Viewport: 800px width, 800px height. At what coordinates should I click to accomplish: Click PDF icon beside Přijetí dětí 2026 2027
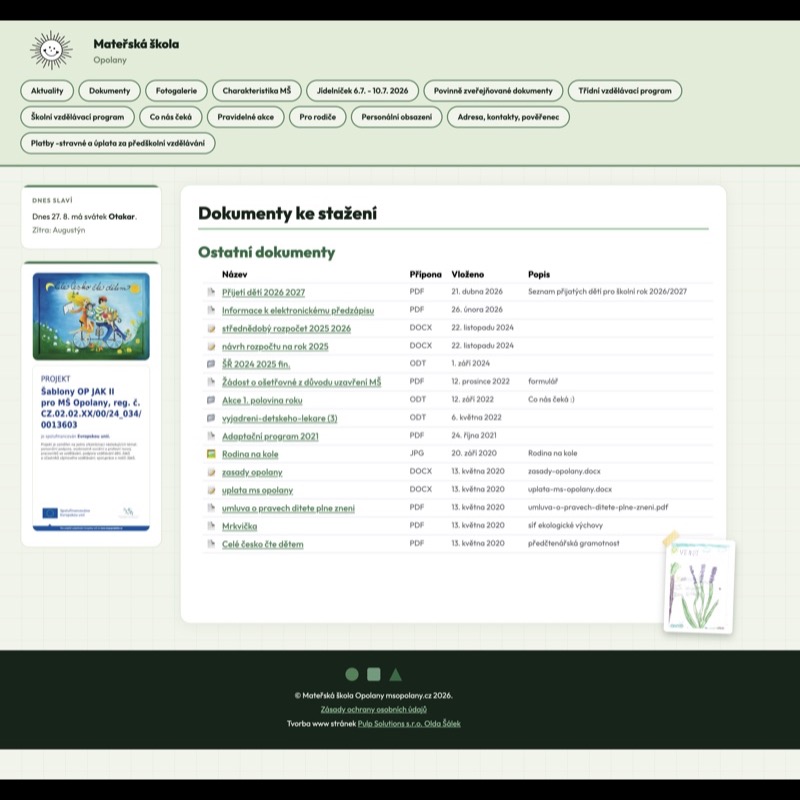point(211,292)
